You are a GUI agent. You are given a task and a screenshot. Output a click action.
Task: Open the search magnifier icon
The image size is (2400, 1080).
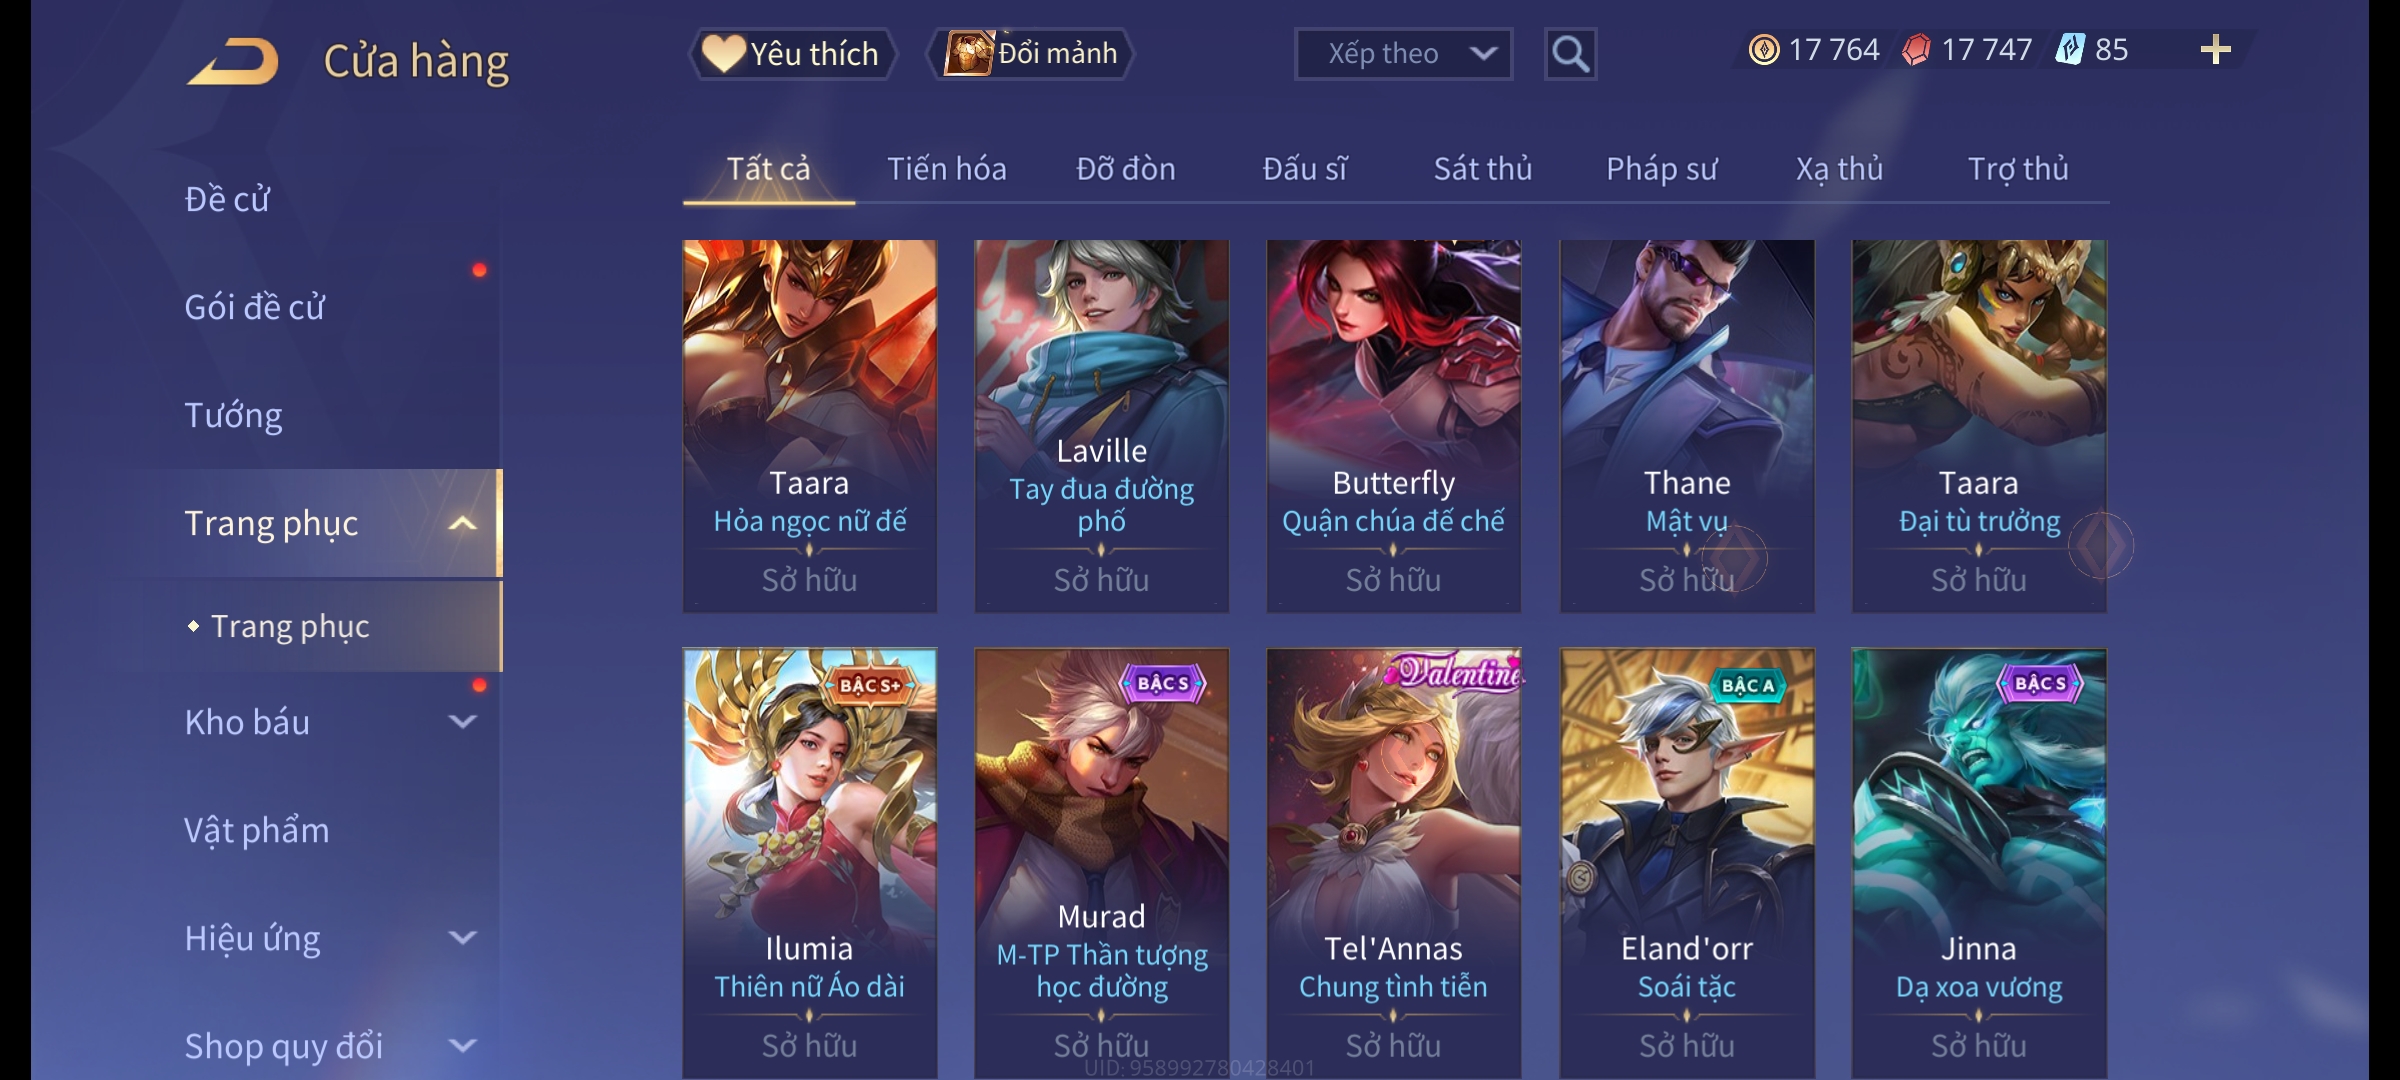coord(1570,54)
